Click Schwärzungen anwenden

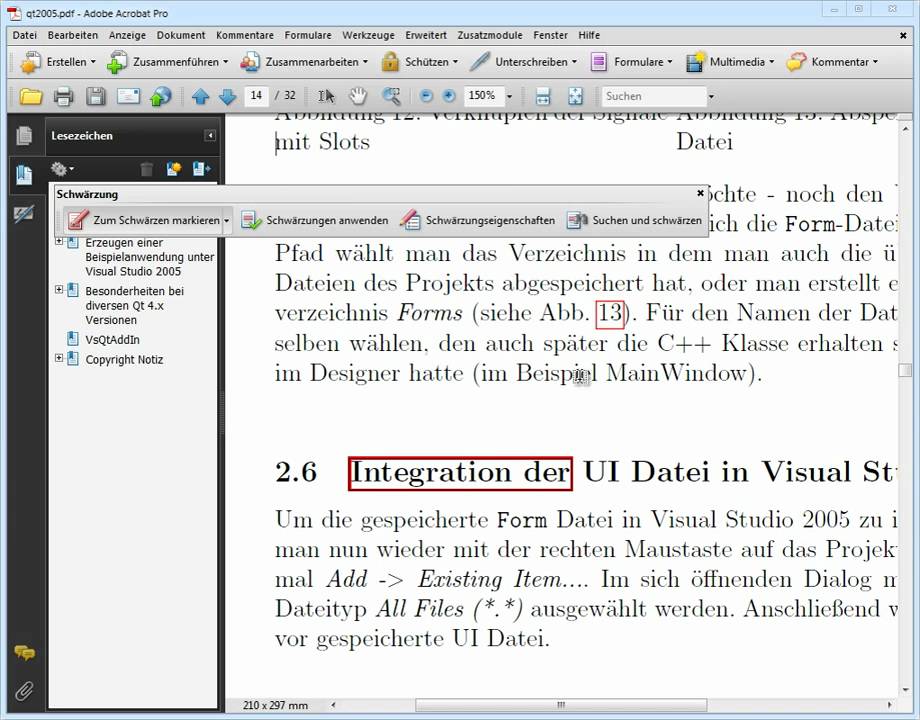coord(314,220)
